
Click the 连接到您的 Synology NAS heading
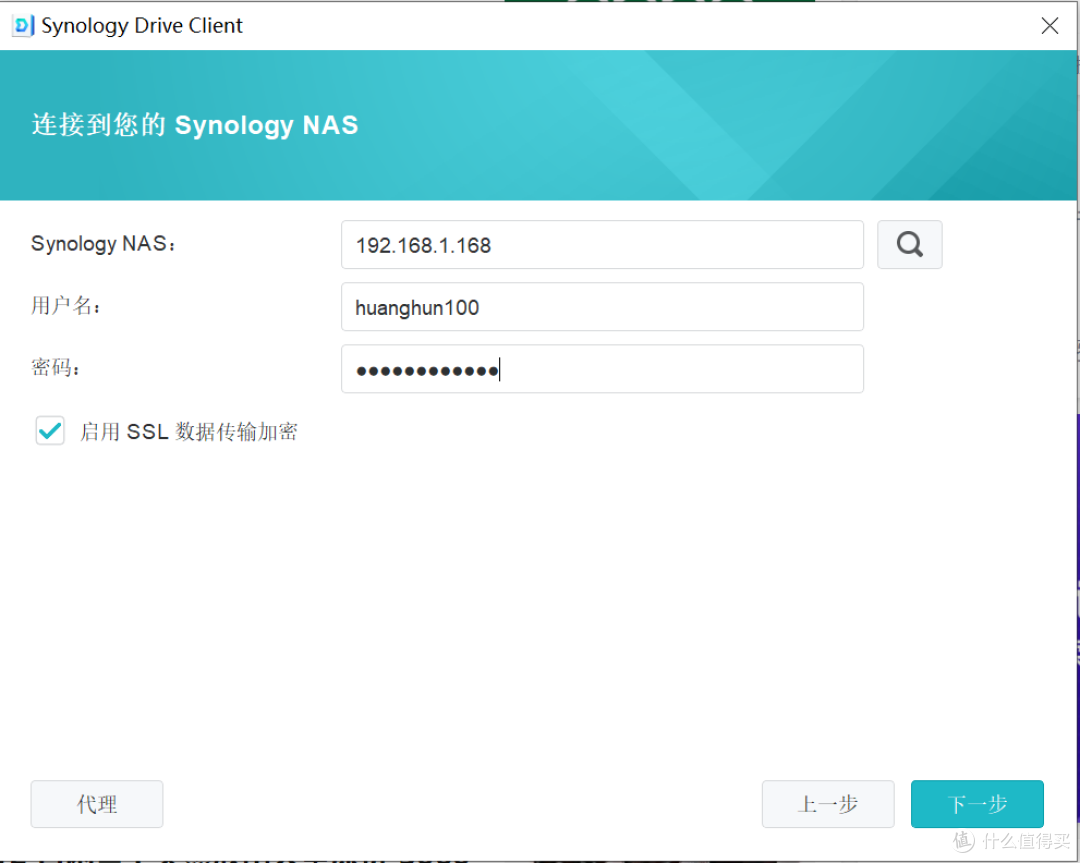point(195,125)
